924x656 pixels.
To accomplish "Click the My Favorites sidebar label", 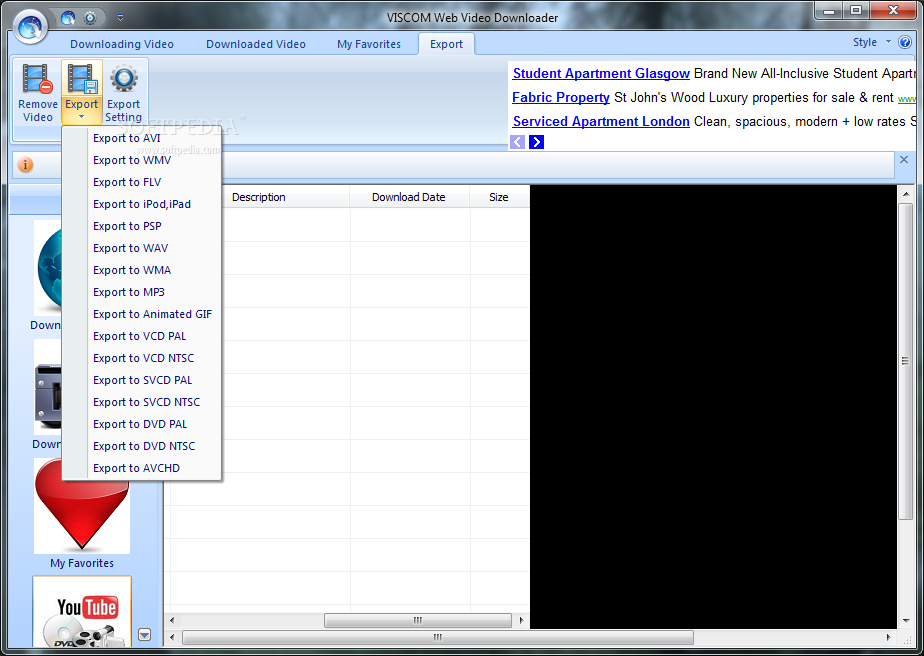I will point(82,563).
